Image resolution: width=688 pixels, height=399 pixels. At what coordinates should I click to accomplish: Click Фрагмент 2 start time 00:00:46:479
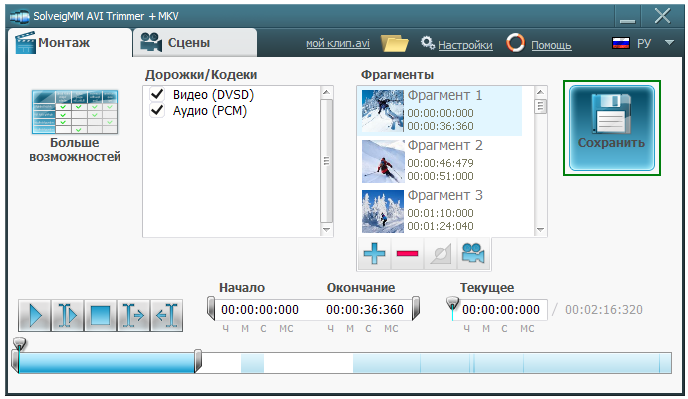click(440, 163)
